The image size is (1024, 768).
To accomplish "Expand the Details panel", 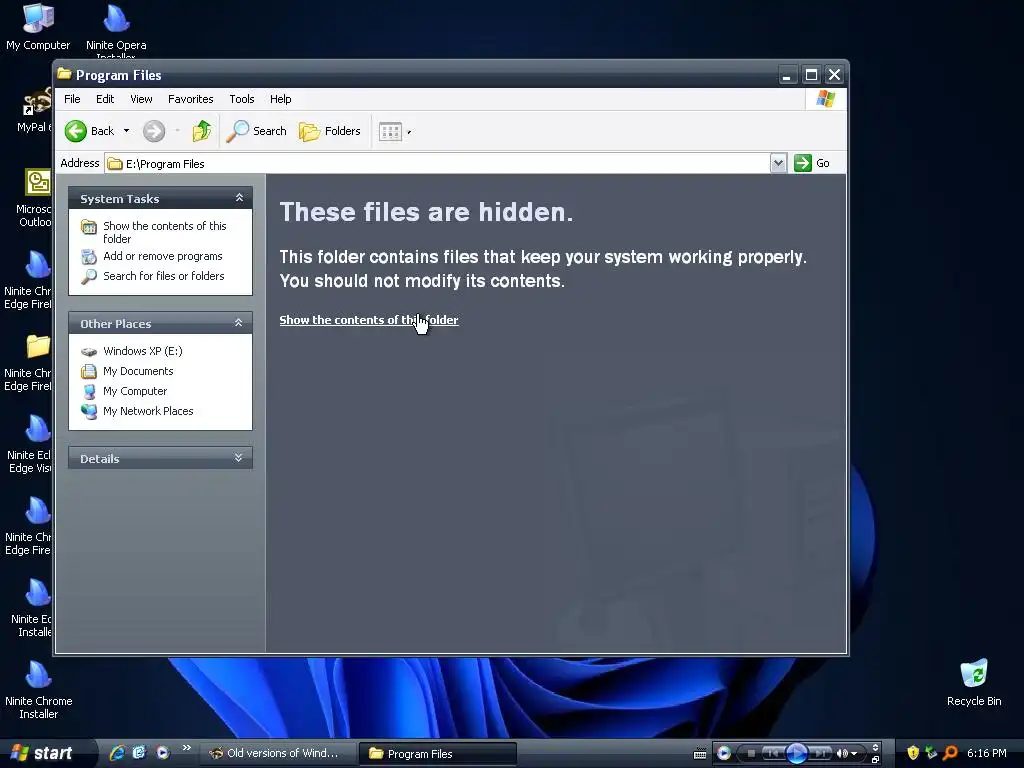I will click(x=239, y=458).
